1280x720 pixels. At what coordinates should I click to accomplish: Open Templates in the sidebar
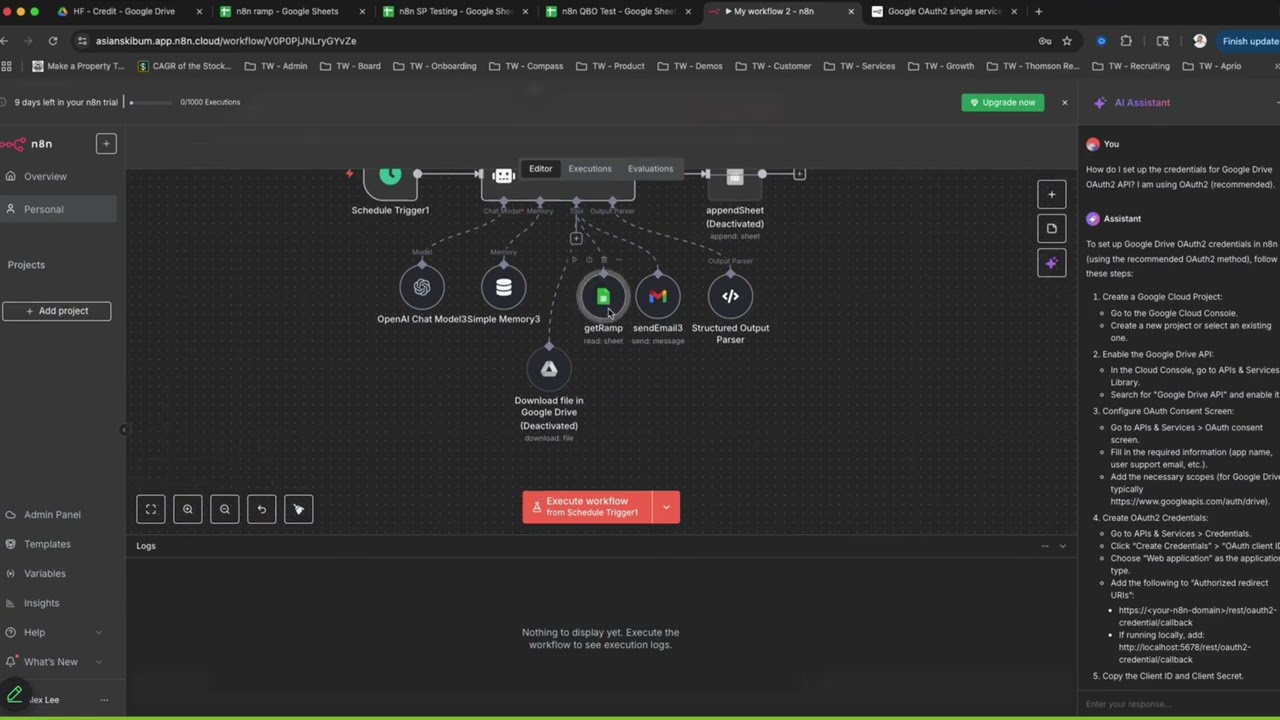pyautogui.click(x=47, y=544)
